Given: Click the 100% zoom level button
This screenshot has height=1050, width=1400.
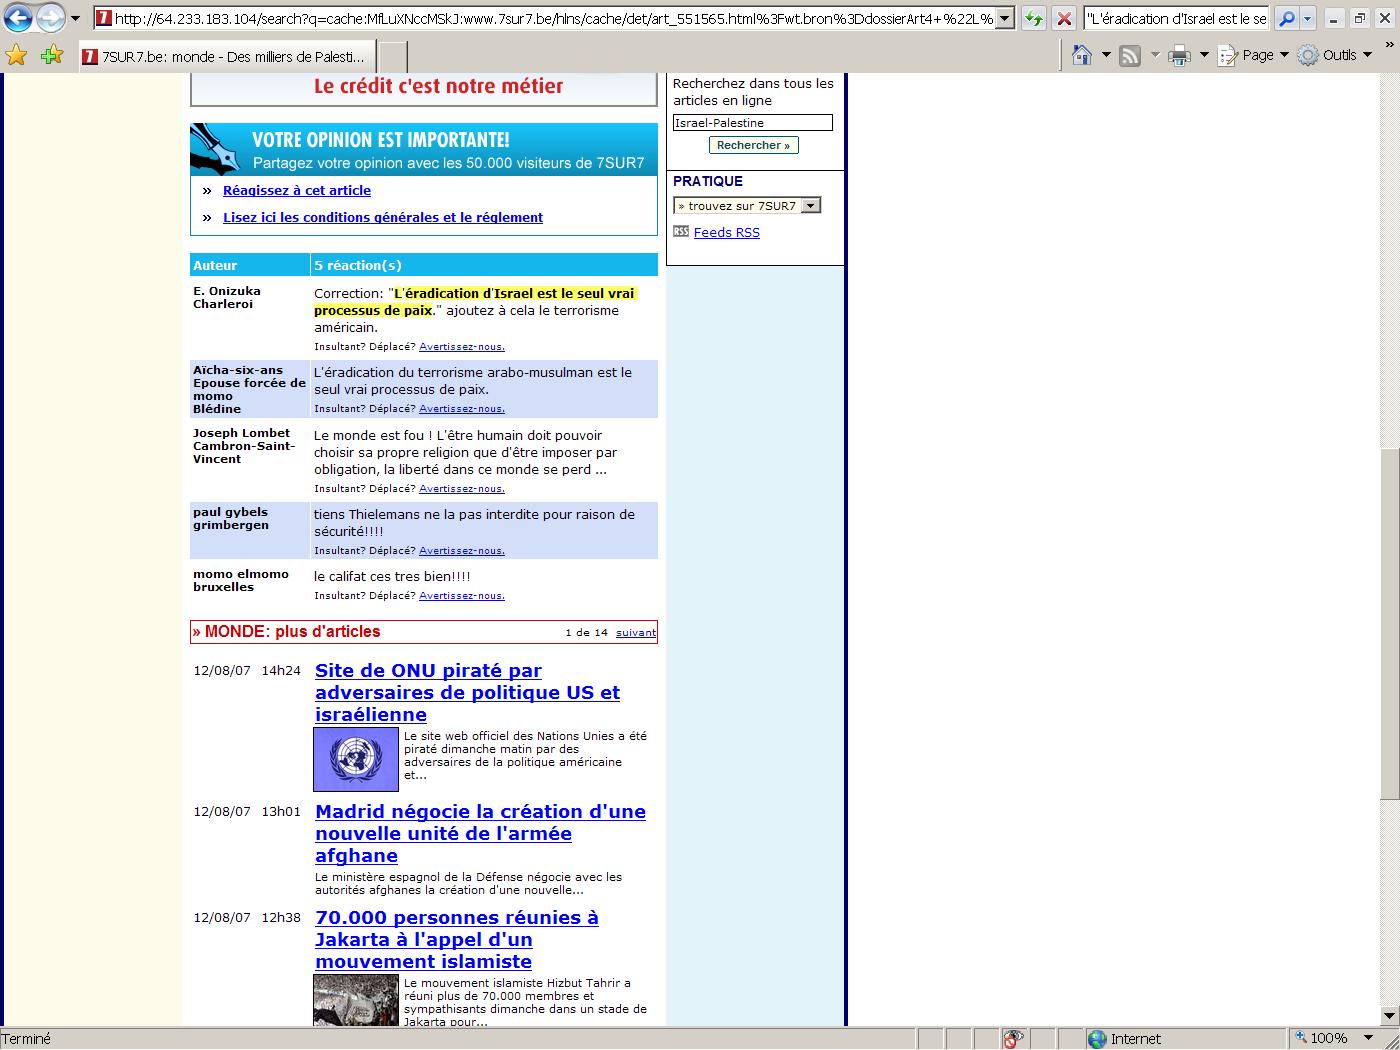Looking at the screenshot, I should [x=1320, y=1039].
